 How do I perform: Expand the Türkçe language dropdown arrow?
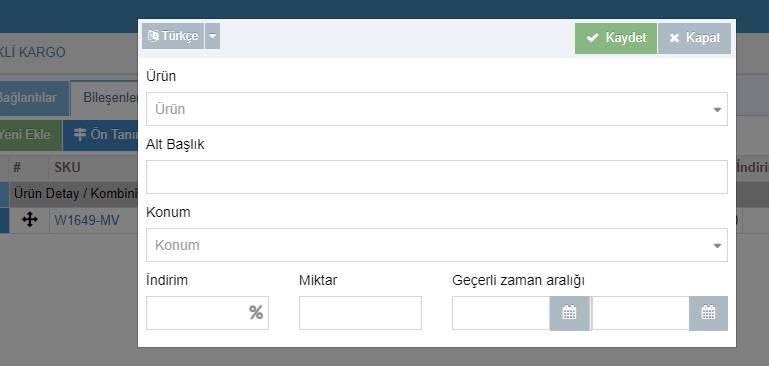[x=212, y=36]
